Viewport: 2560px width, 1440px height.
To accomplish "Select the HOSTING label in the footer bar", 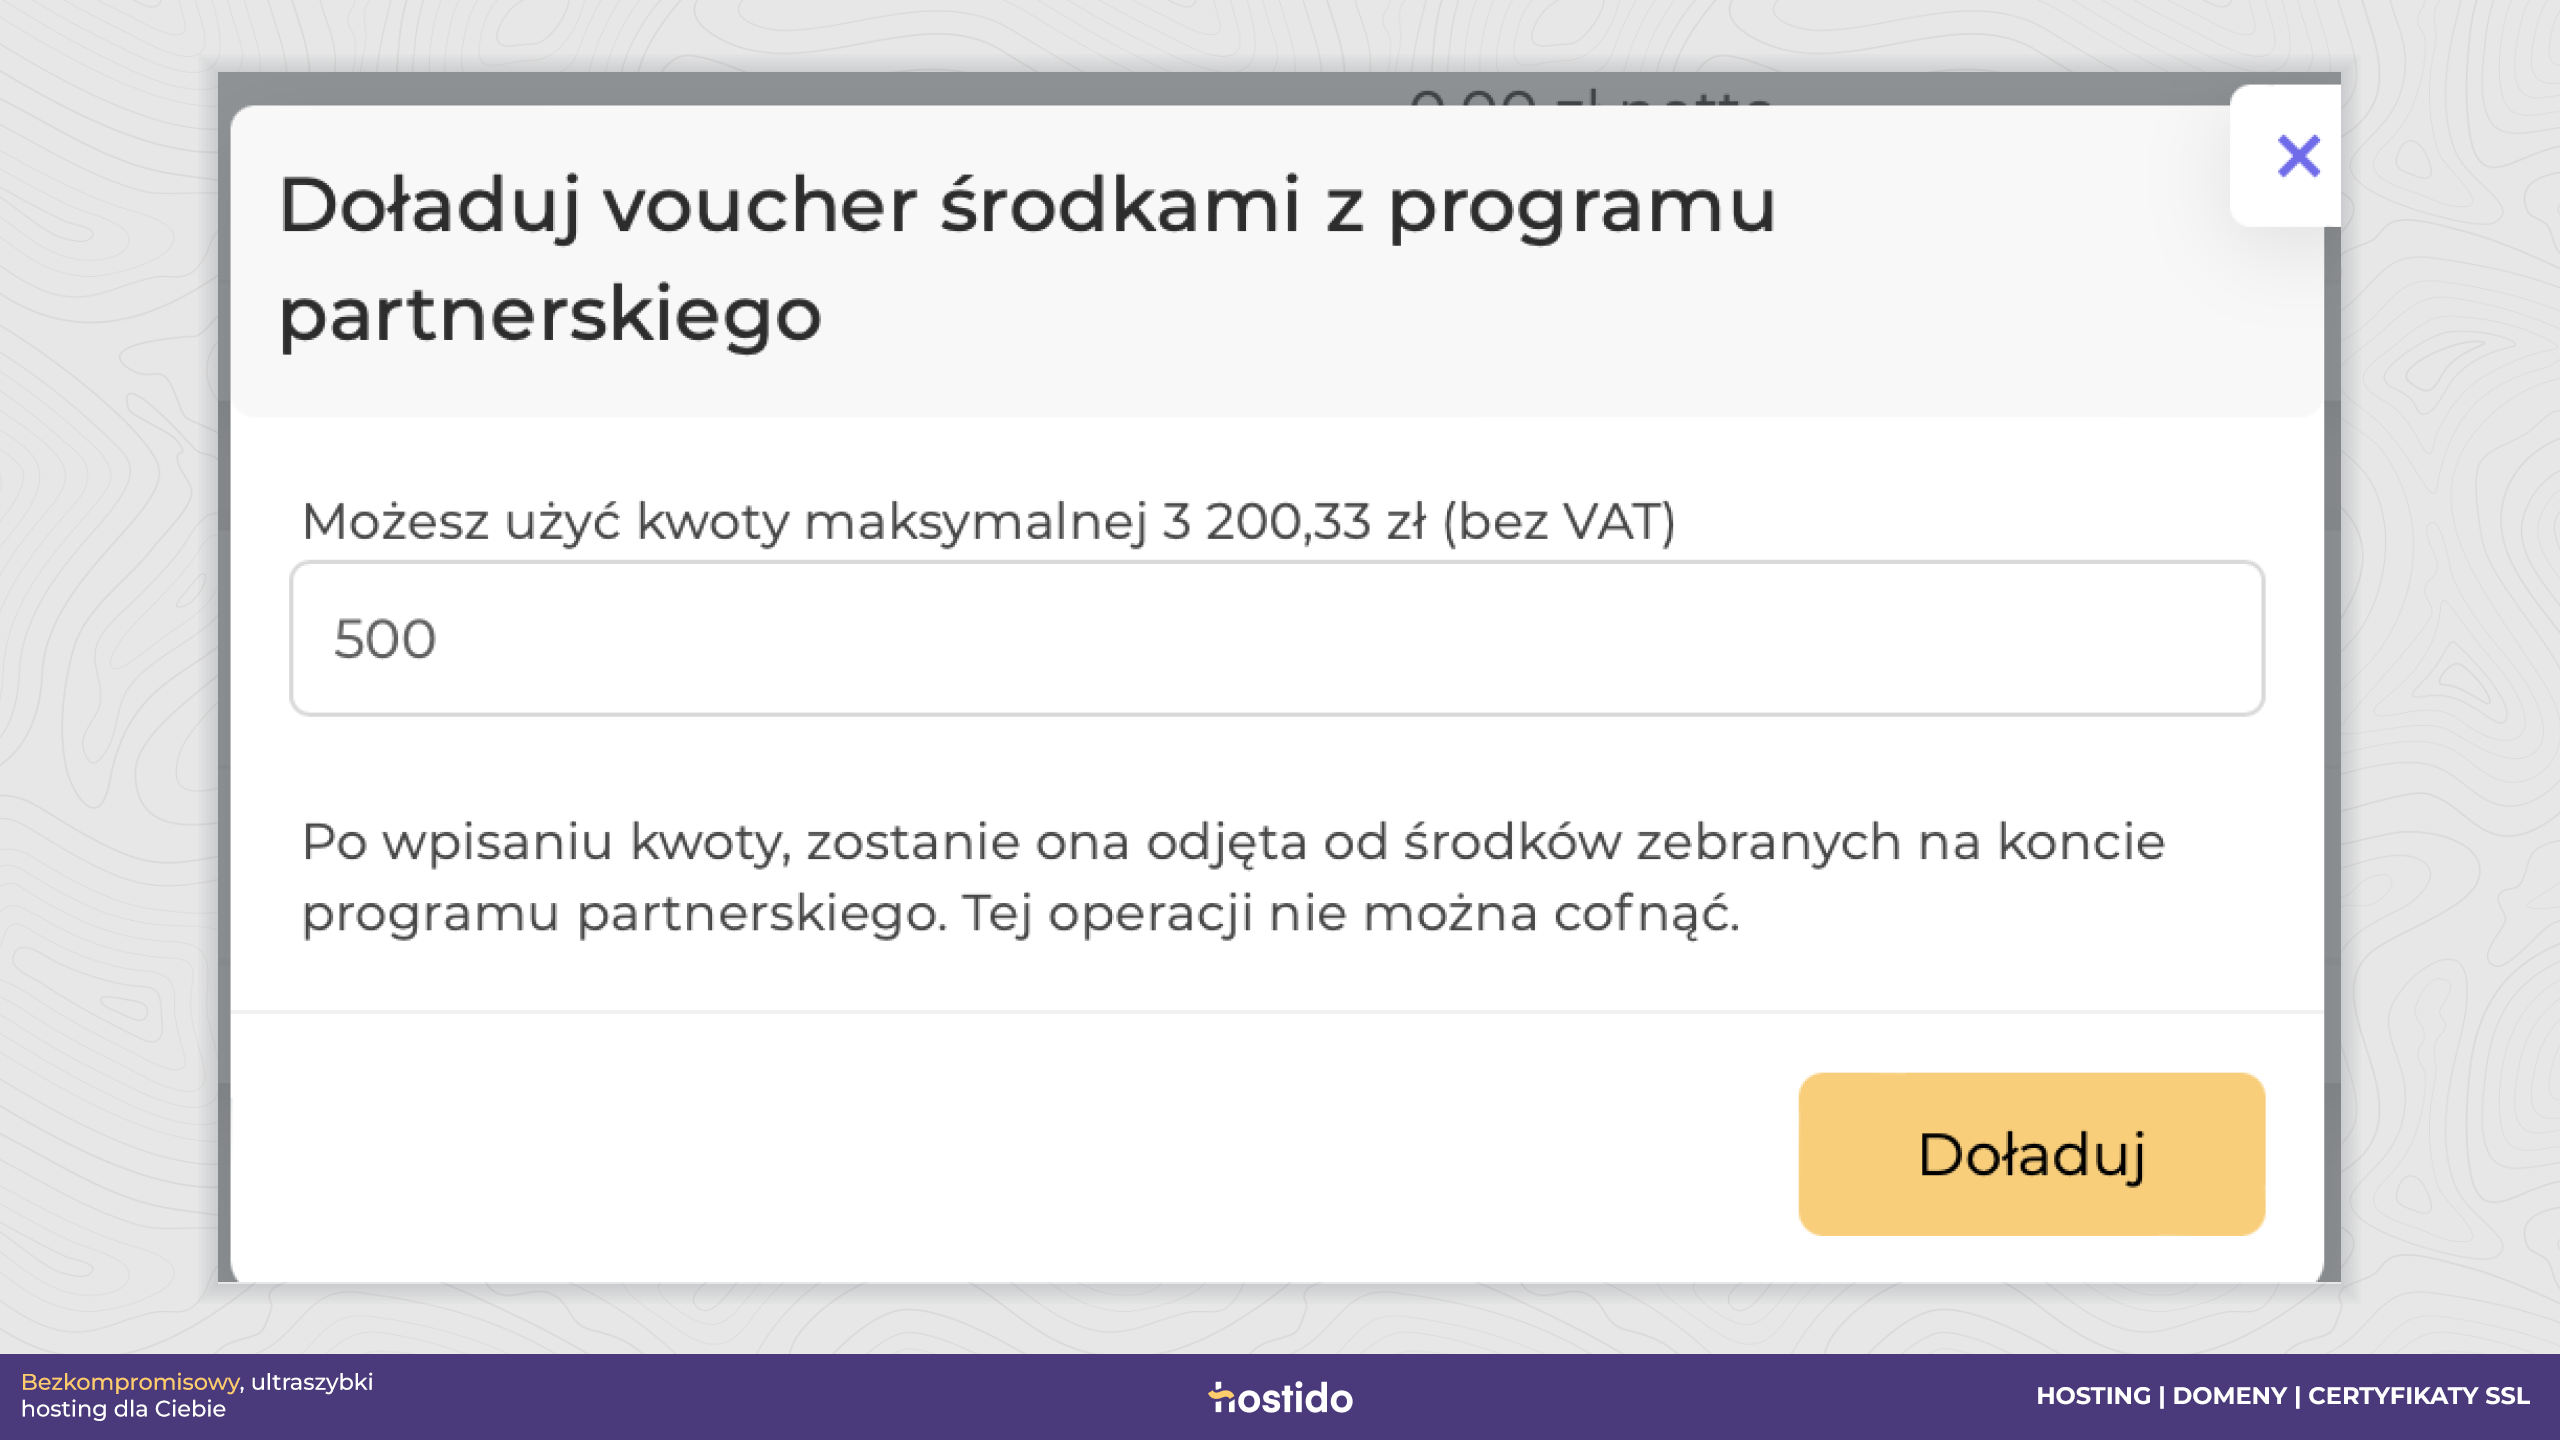I will (x=2093, y=1396).
